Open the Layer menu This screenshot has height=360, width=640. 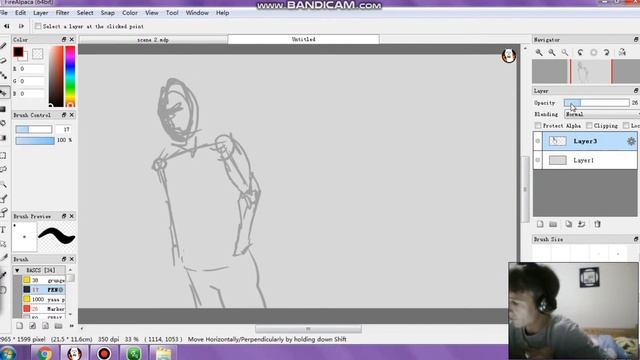pyautogui.click(x=40, y=13)
